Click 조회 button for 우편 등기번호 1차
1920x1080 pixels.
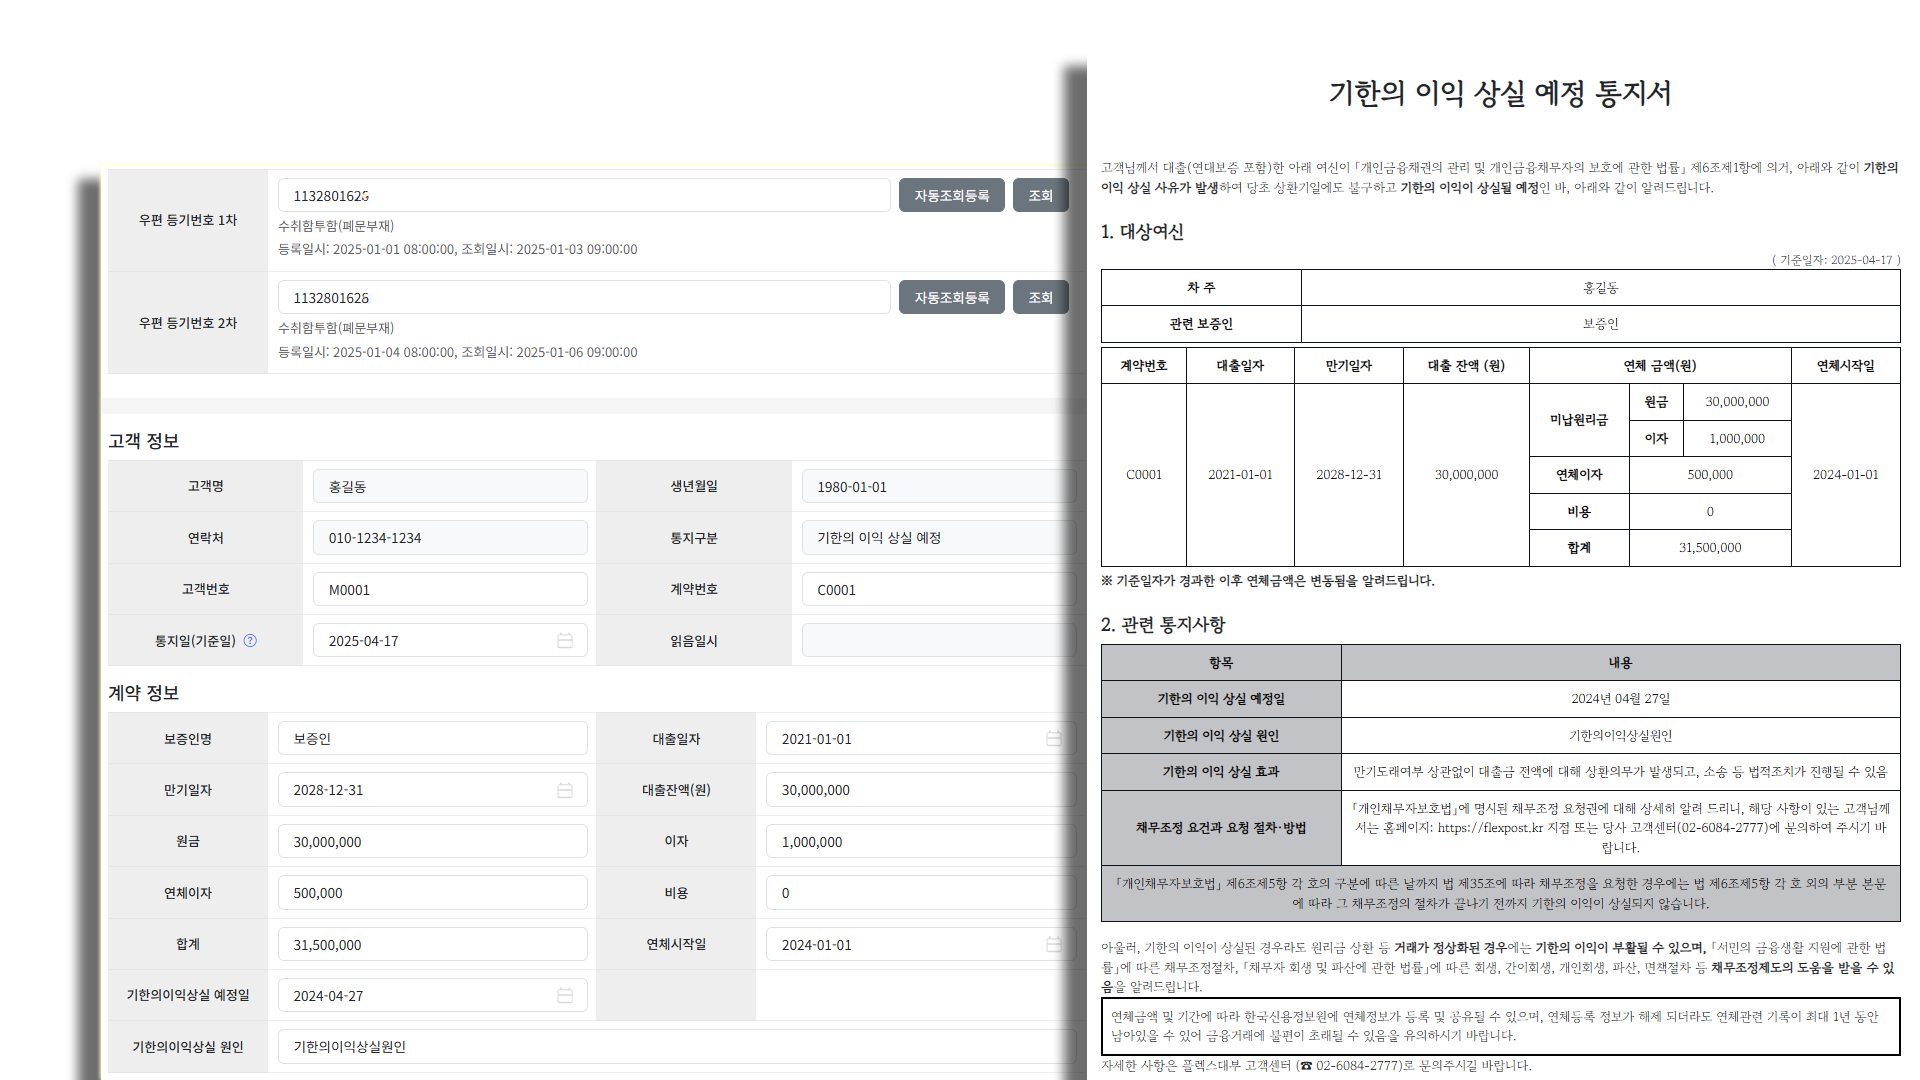click(x=1040, y=196)
